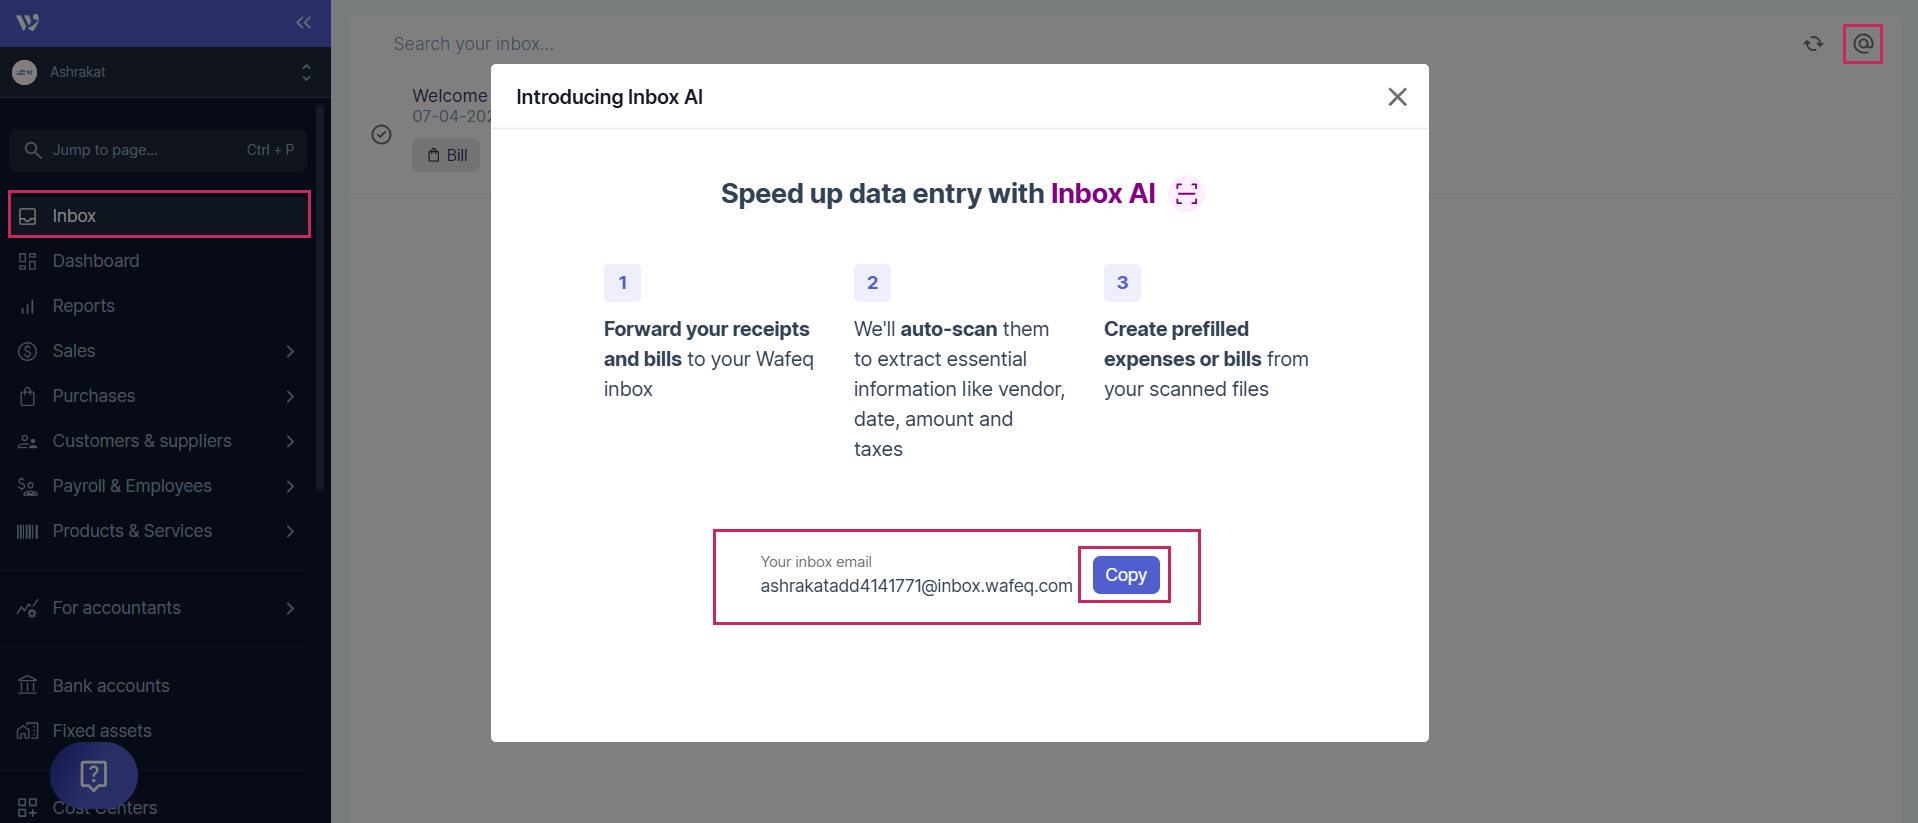Click the sync/refresh icon in the top right
The image size is (1918, 823).
(x=1813, y=43)
